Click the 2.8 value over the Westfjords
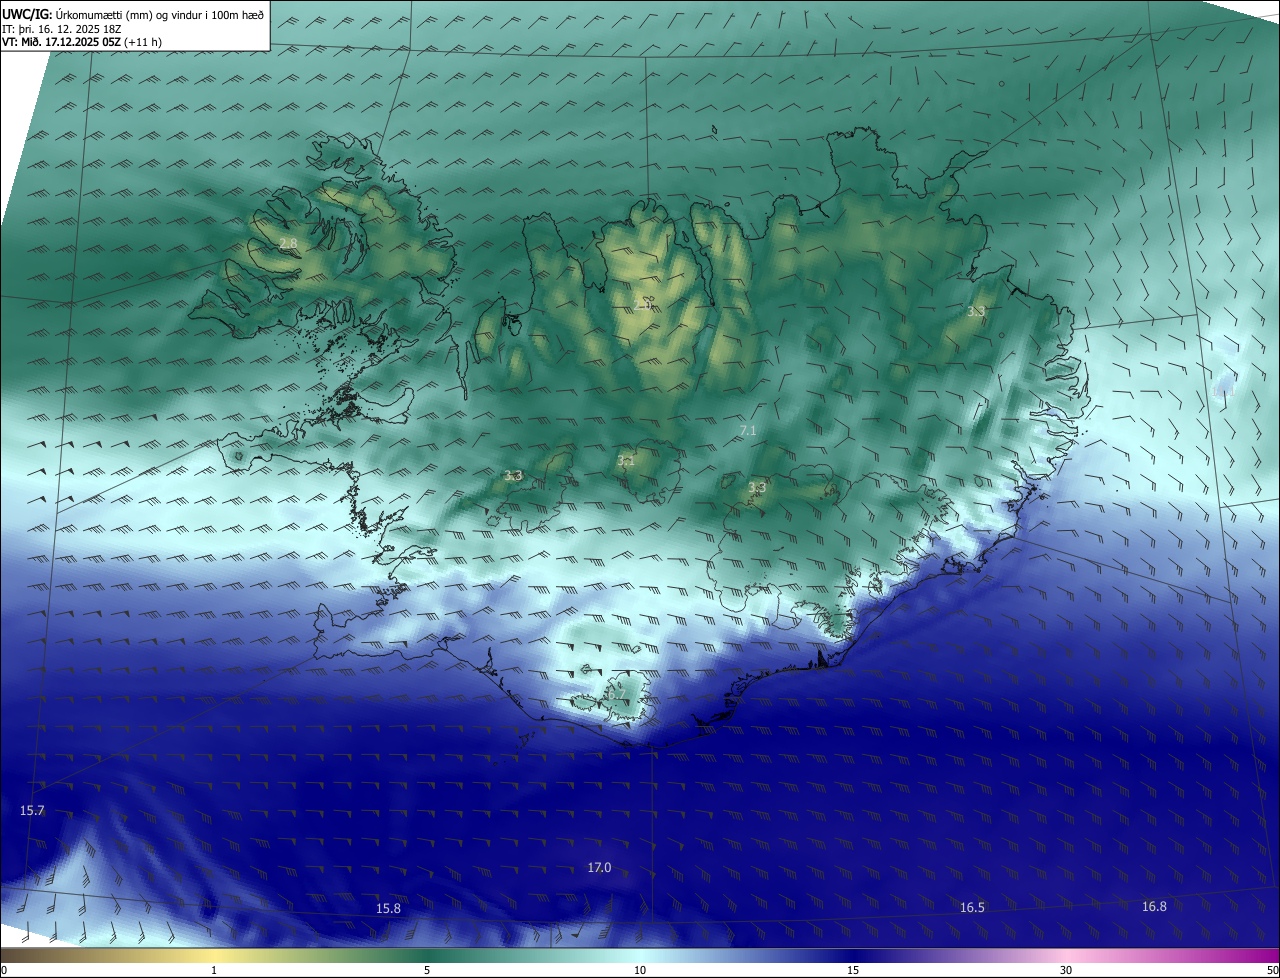Image resolution: width=1280 pixels, height=978 pixels. click(288, 244)
